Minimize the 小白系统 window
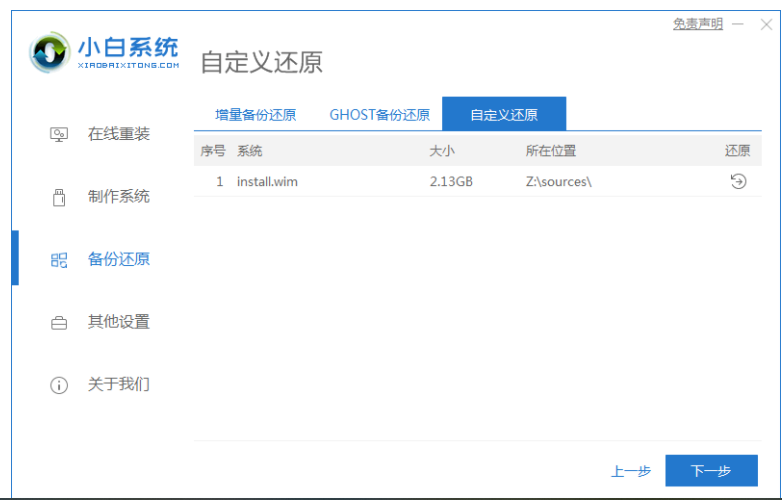The image size is (782, 500). [741, 25]
